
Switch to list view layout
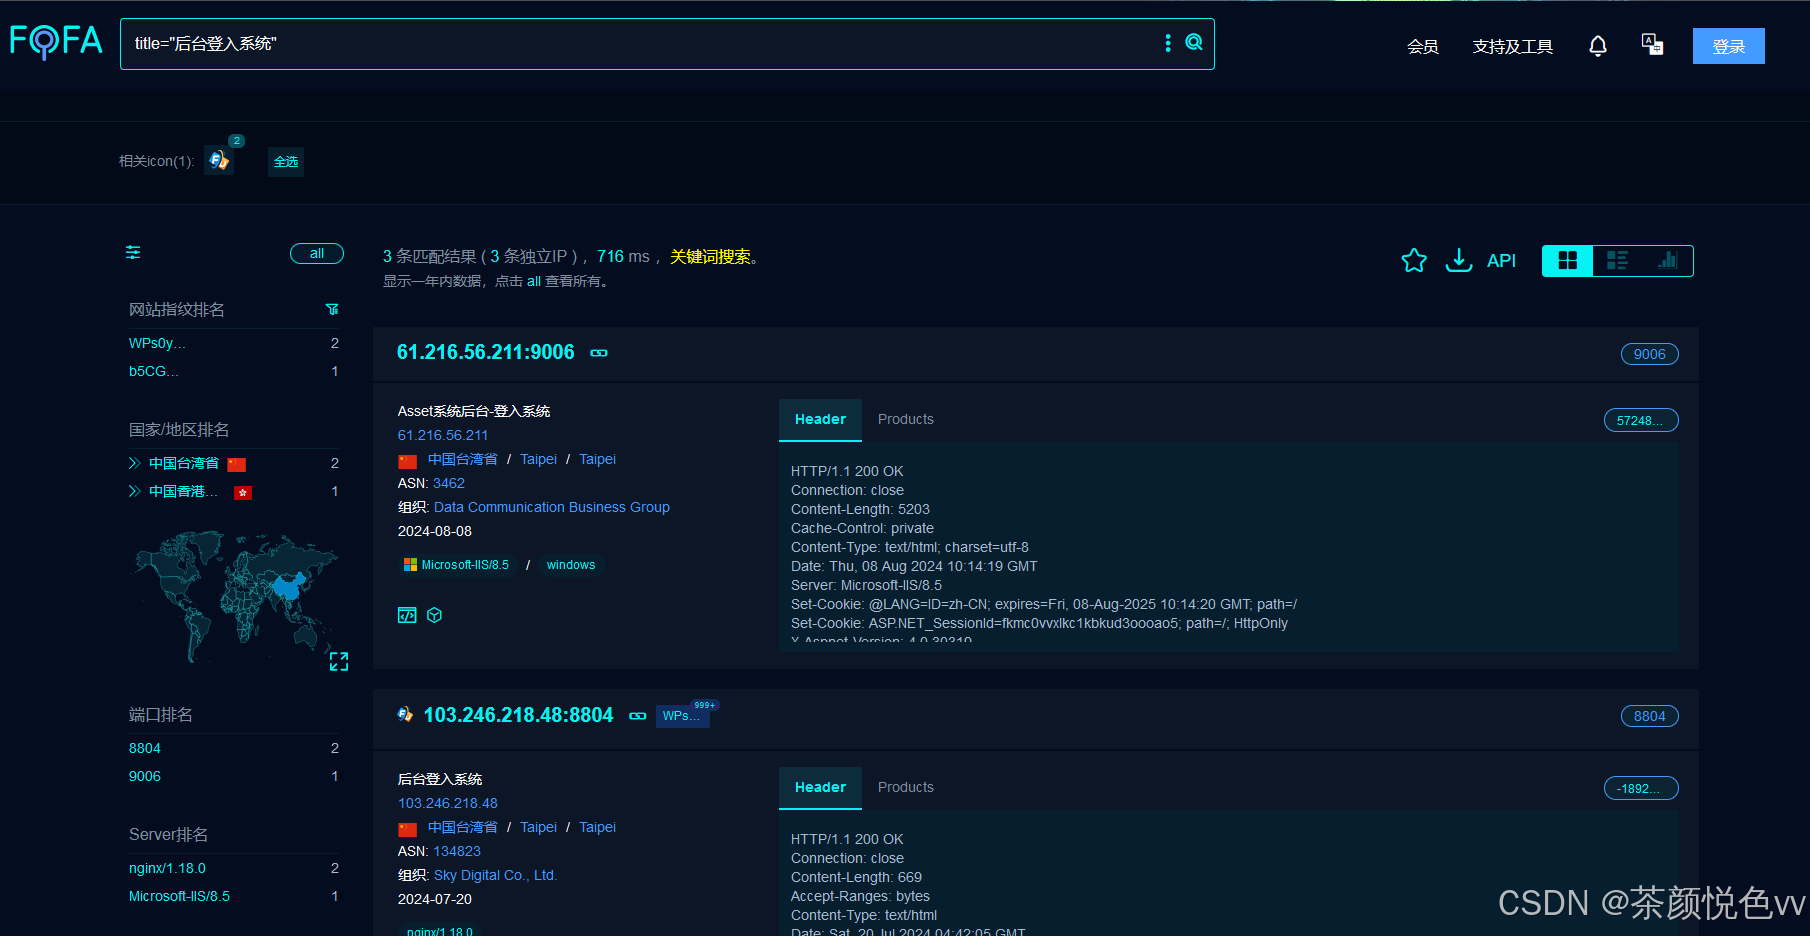click(1617, 260)
